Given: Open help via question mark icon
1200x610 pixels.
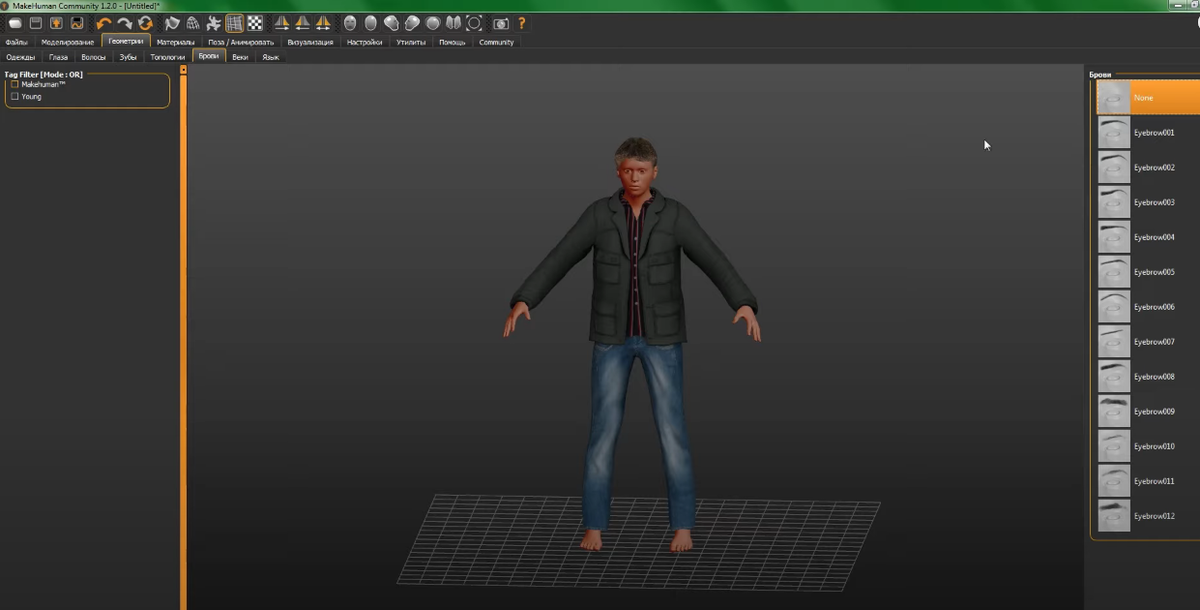Looking at the screenshot, I should (522, 23).
